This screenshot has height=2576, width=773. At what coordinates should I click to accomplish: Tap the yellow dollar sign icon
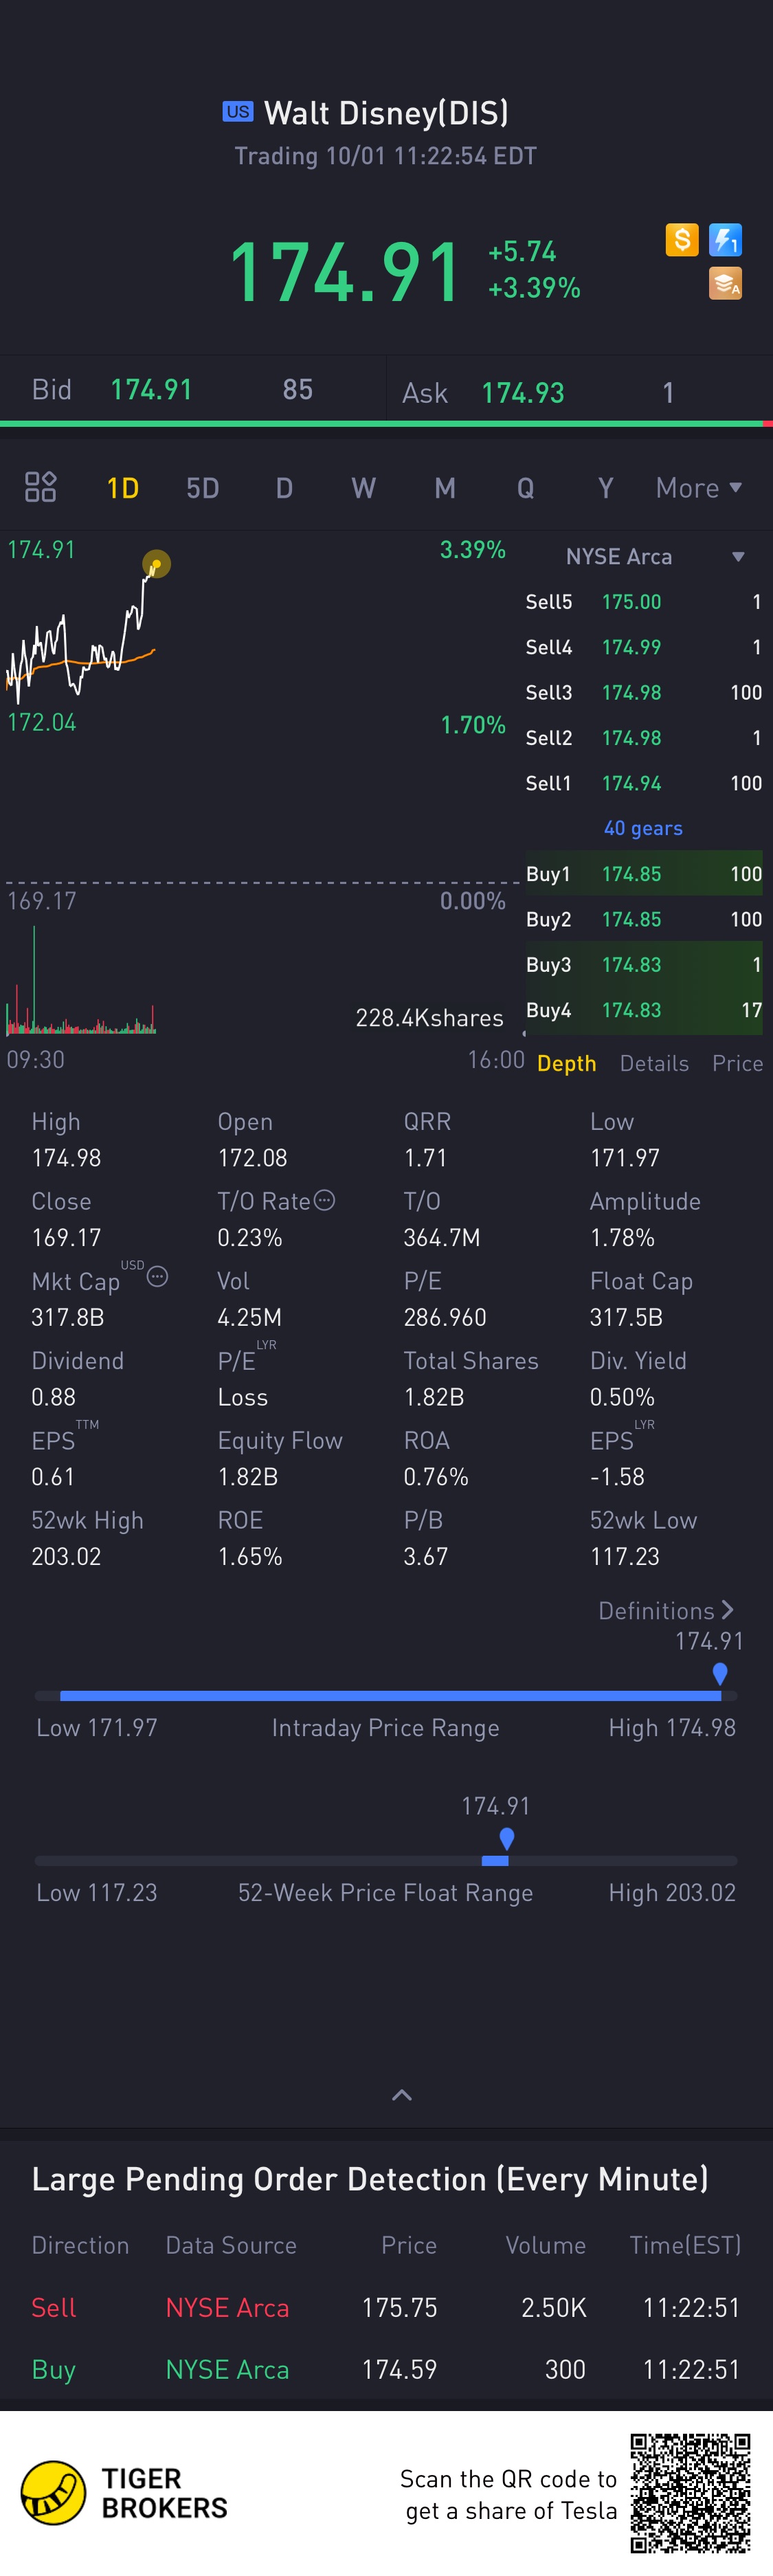(x=682, y=240)
